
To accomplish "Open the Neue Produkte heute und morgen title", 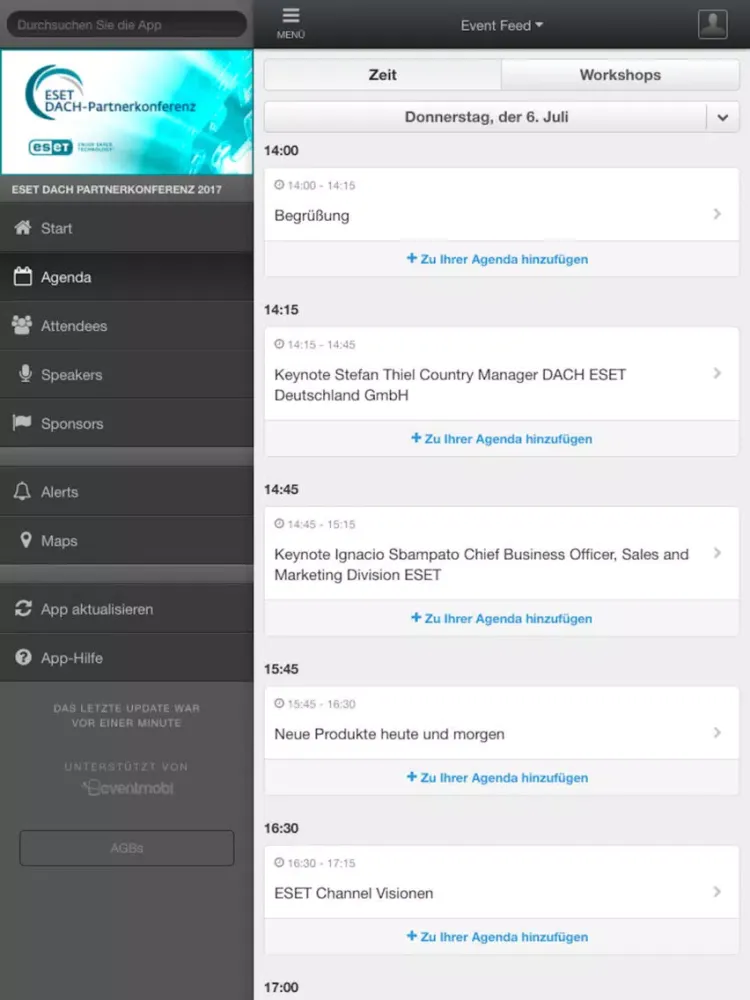I will (x=389, y=734).
